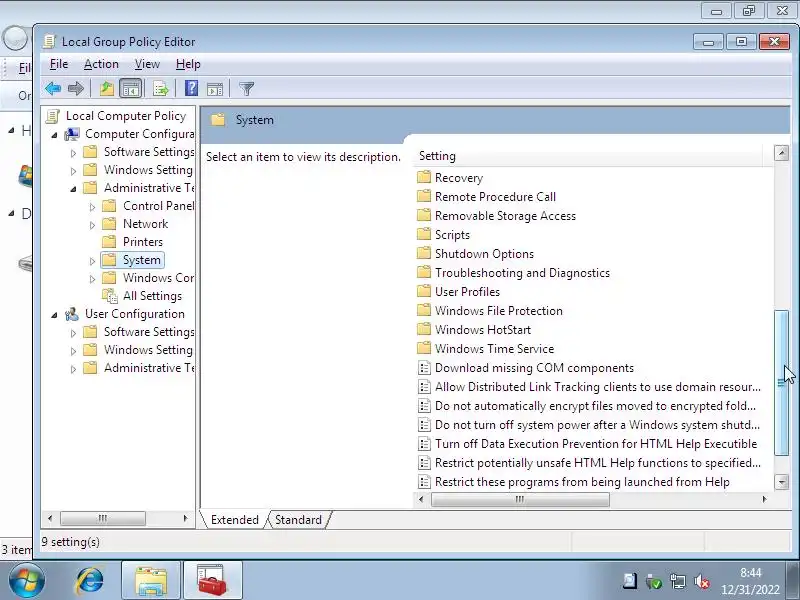Image resolution: width=800 pixels, height=600 pixels.
Task: Expand the Network tree node
Action: [x=92, y=224]
